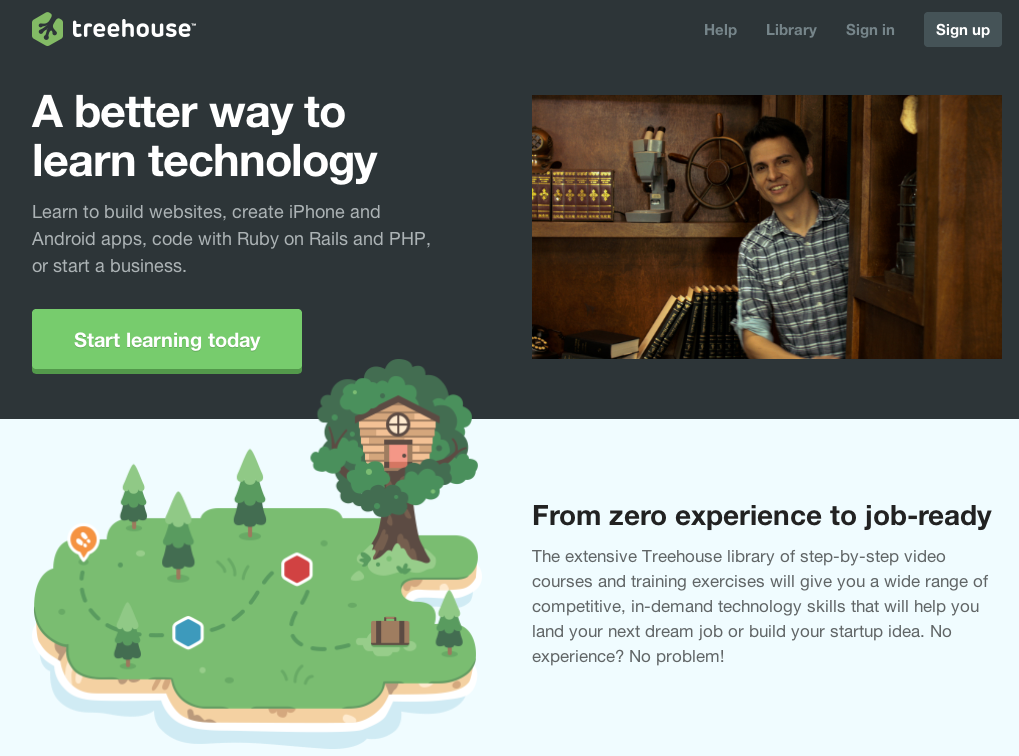Click the Start learning today button
The image size is (1019, 756).
coord(167,341)
